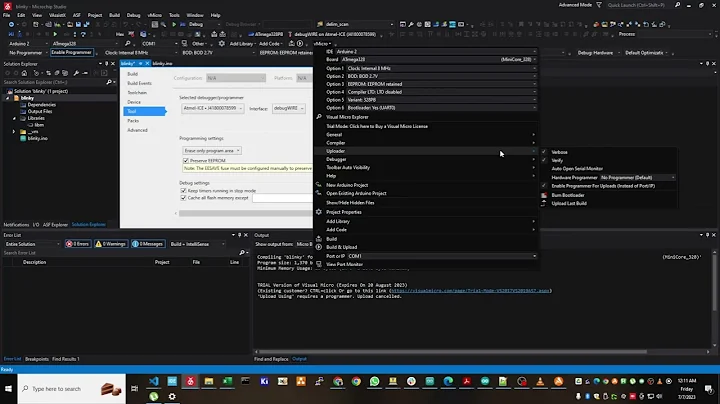Screen dimensions: 720x404
Task: Click the notifications filter icon beside Advanced Mode
Action: (599, 5)
